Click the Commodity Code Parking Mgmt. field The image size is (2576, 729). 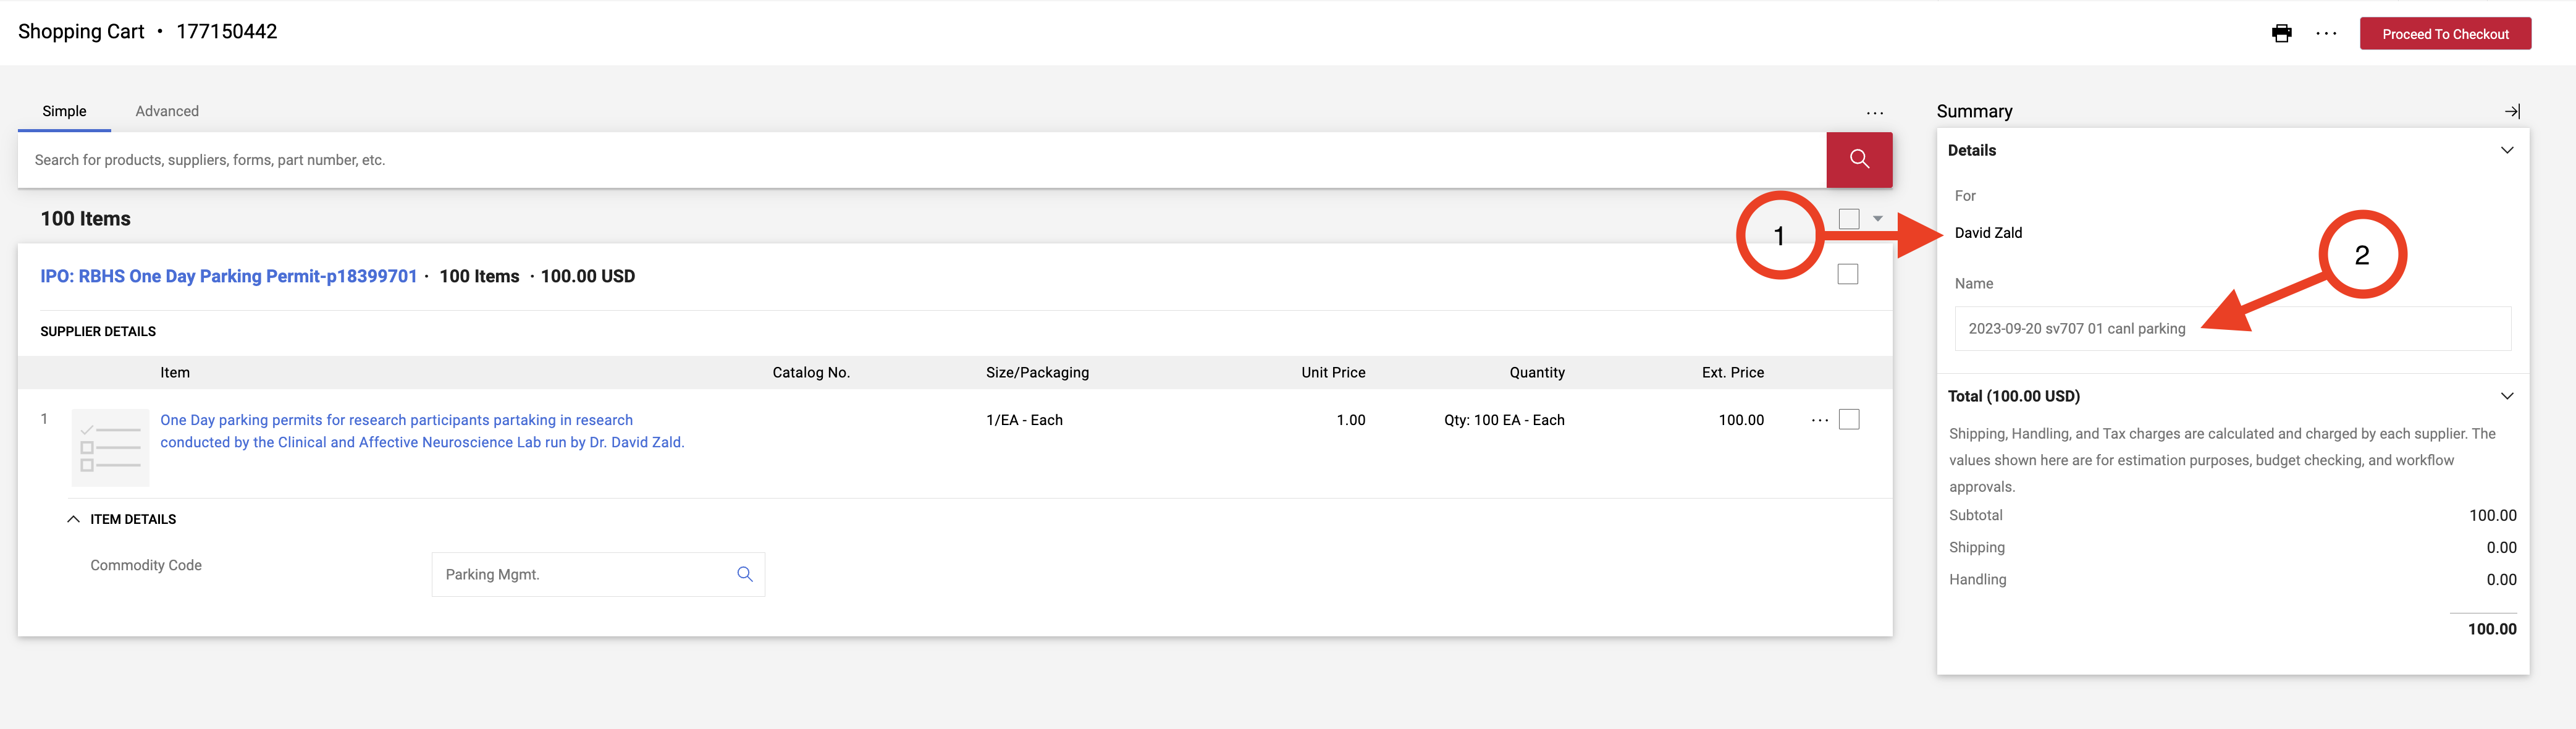pyautogui.click(x=598, y=575)
